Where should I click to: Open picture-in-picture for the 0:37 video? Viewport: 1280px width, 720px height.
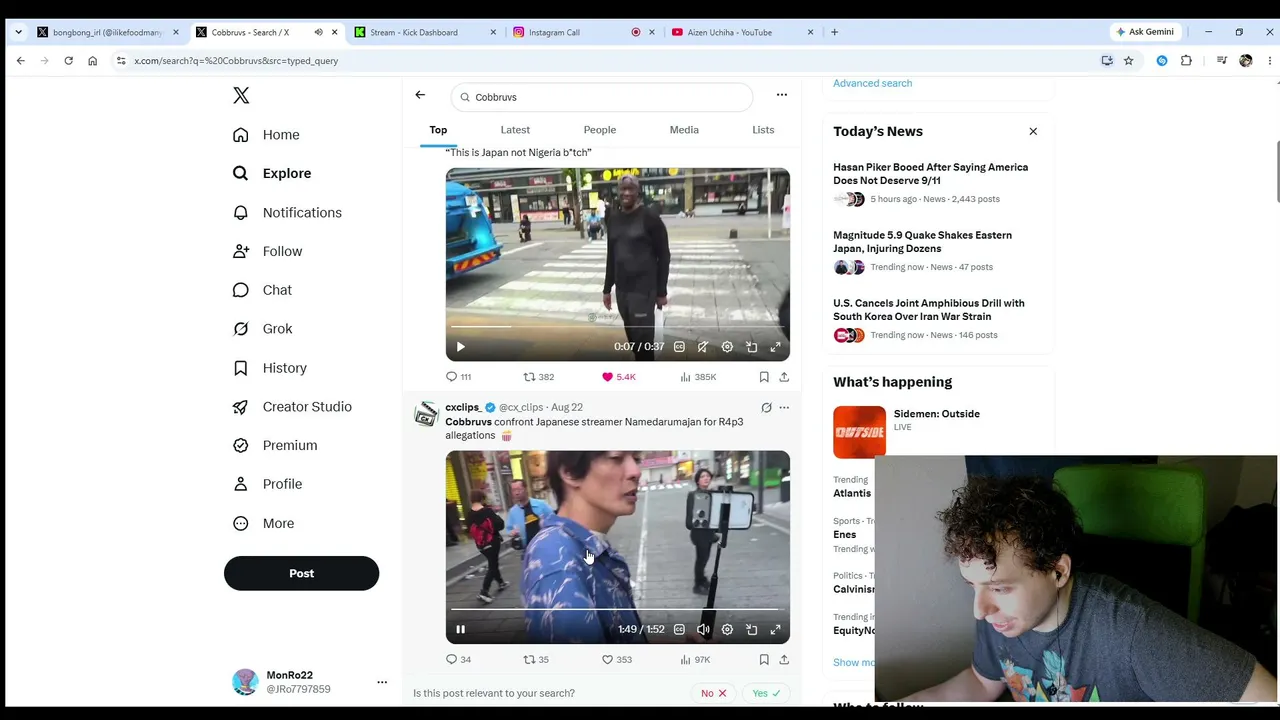[751, 347]
